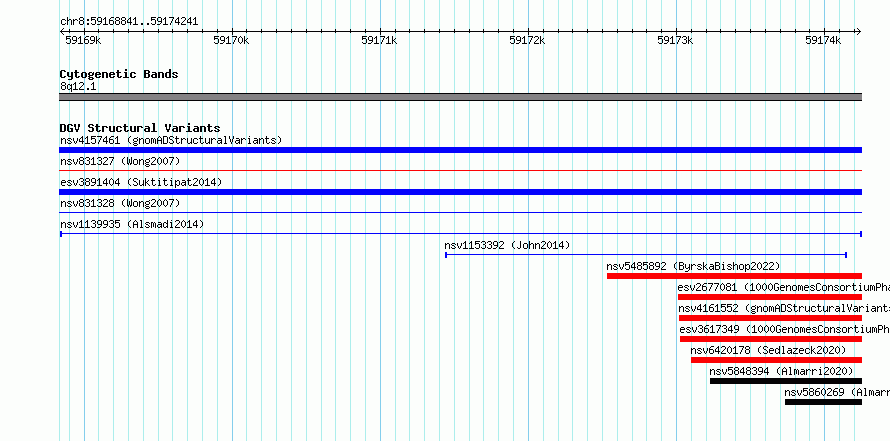This screenshot has width=890, height=441.
Task: Select the black bar under nsv5848394
Action: click(x=786, y=381)
